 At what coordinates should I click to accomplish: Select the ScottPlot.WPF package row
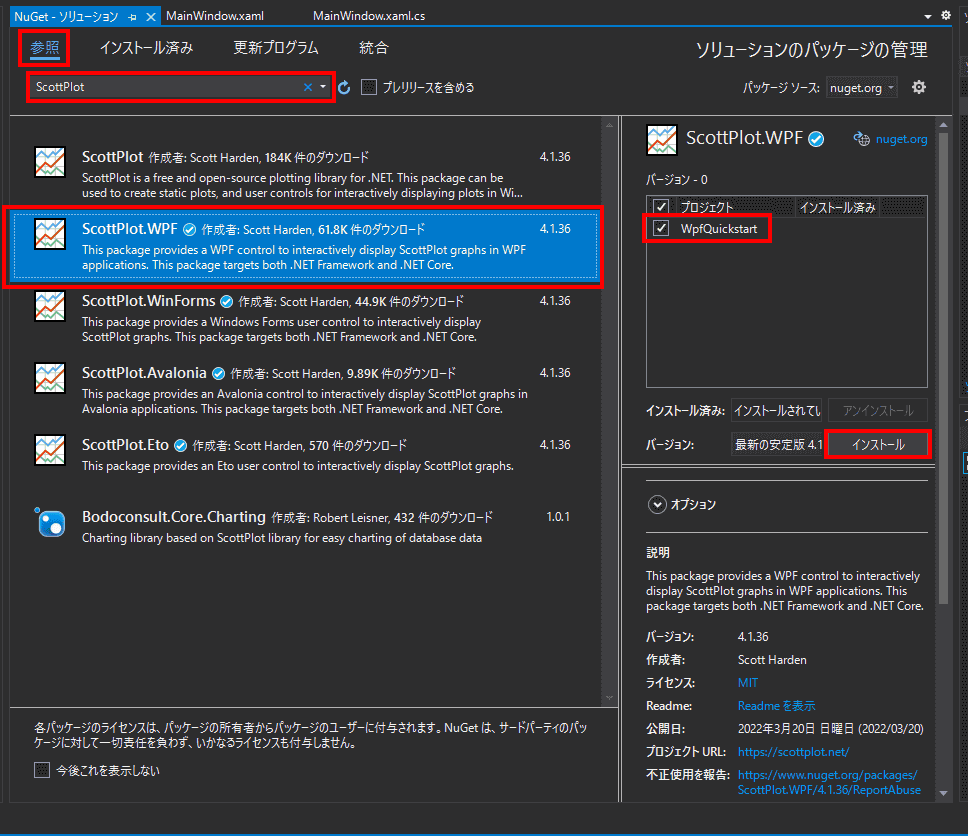click(x=306, y=246)
